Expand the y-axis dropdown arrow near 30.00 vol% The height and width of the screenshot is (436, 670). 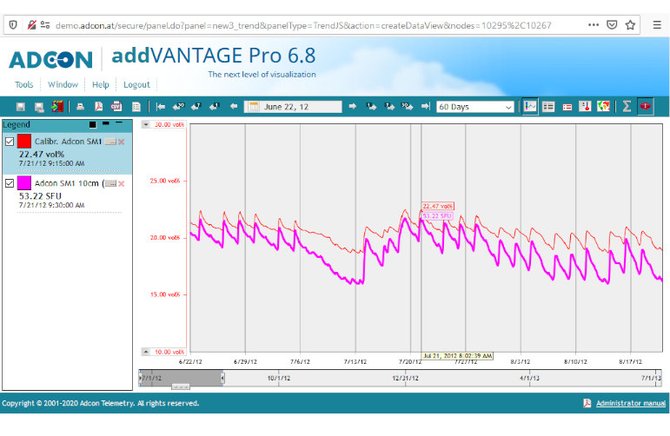point(147,125)
